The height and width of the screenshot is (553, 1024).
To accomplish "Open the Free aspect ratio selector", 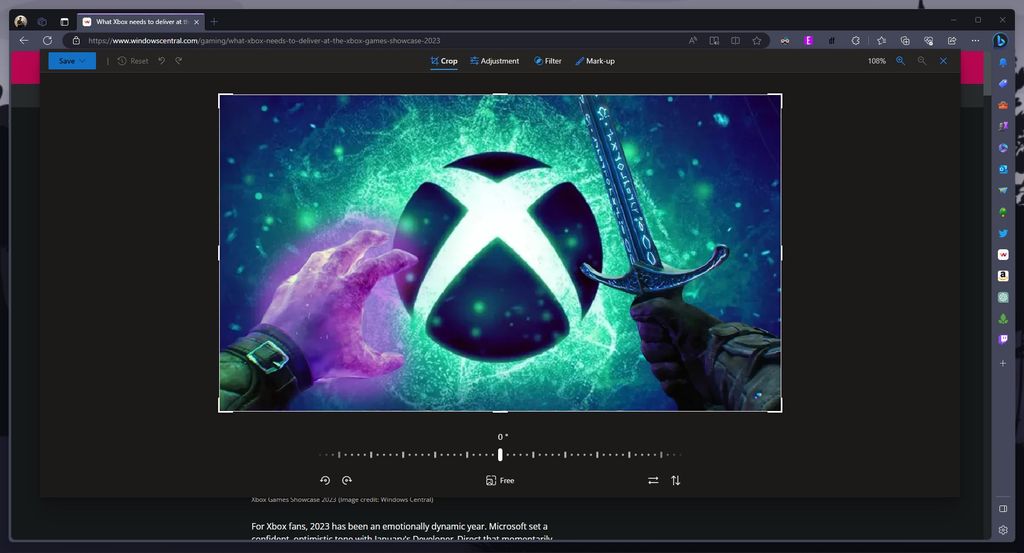I will [500, 481].
